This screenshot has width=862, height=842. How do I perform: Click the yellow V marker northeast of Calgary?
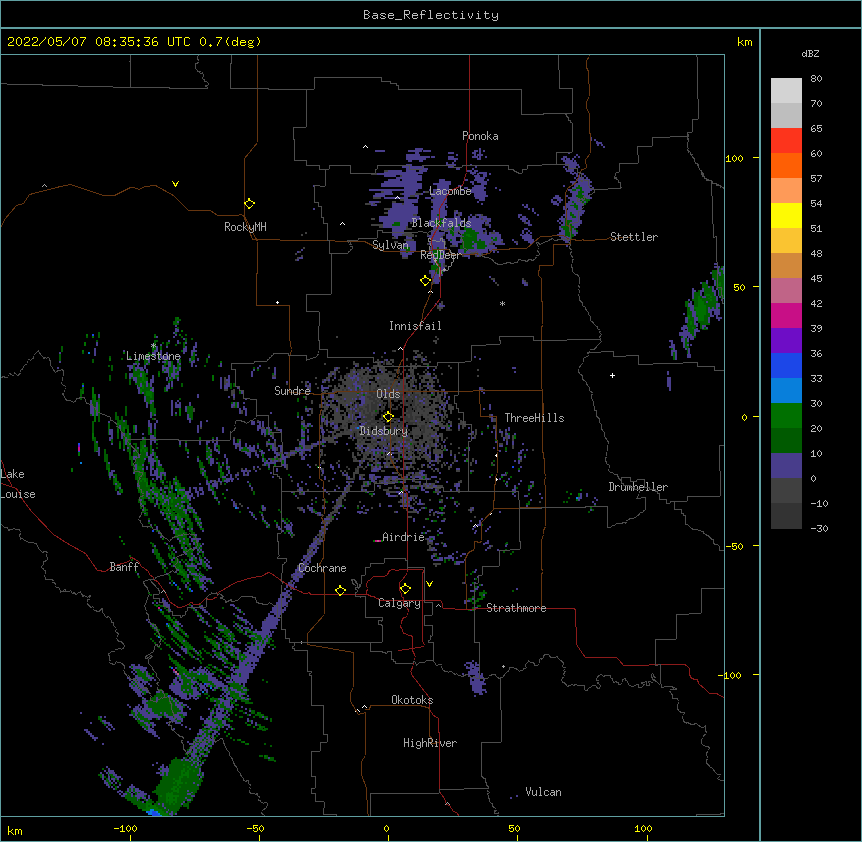click(x=429, y=584)
